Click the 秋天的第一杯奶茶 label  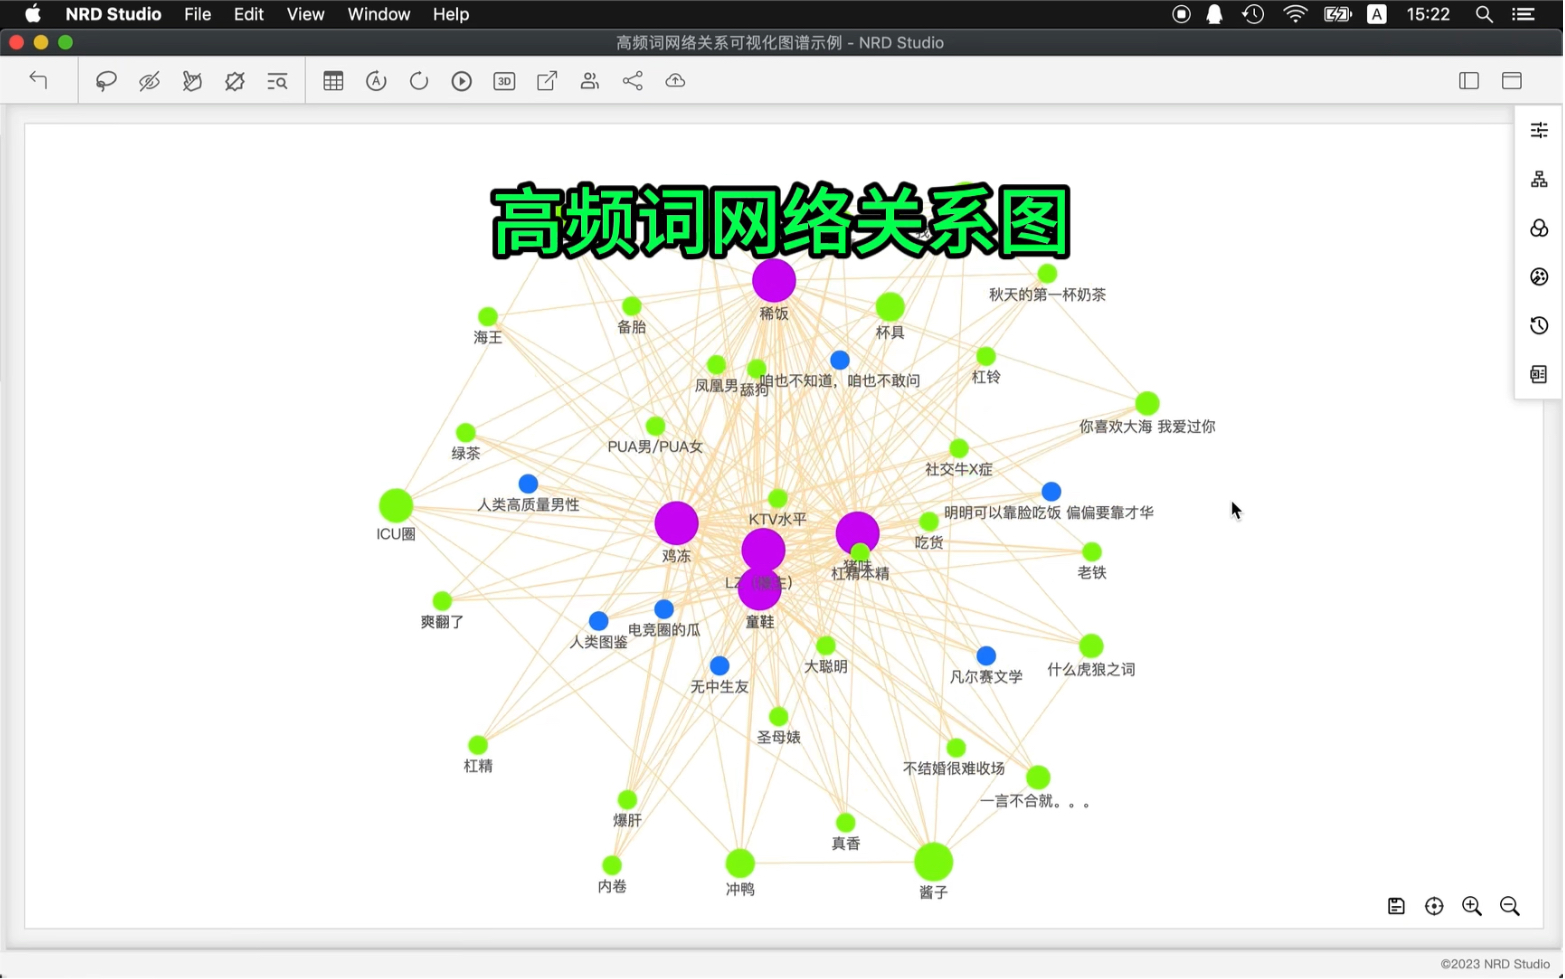(1047, 295)
